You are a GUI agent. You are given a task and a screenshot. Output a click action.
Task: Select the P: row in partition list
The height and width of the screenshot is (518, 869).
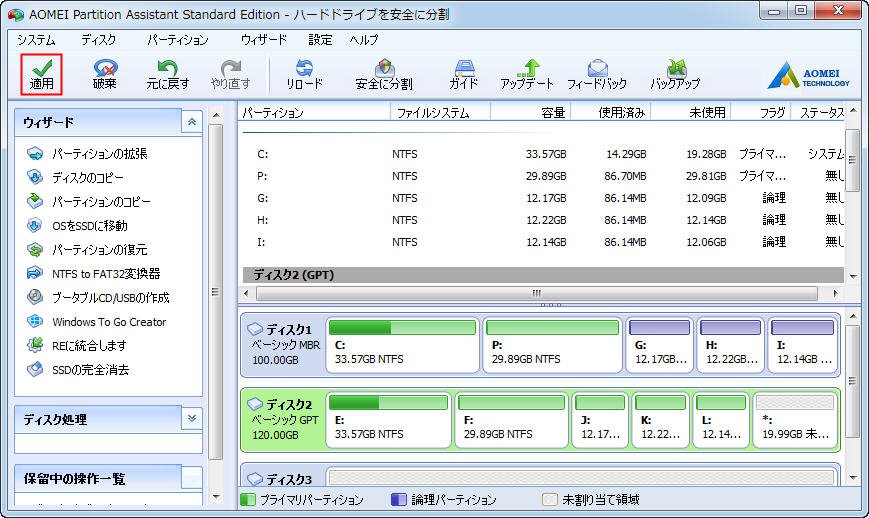543,176
